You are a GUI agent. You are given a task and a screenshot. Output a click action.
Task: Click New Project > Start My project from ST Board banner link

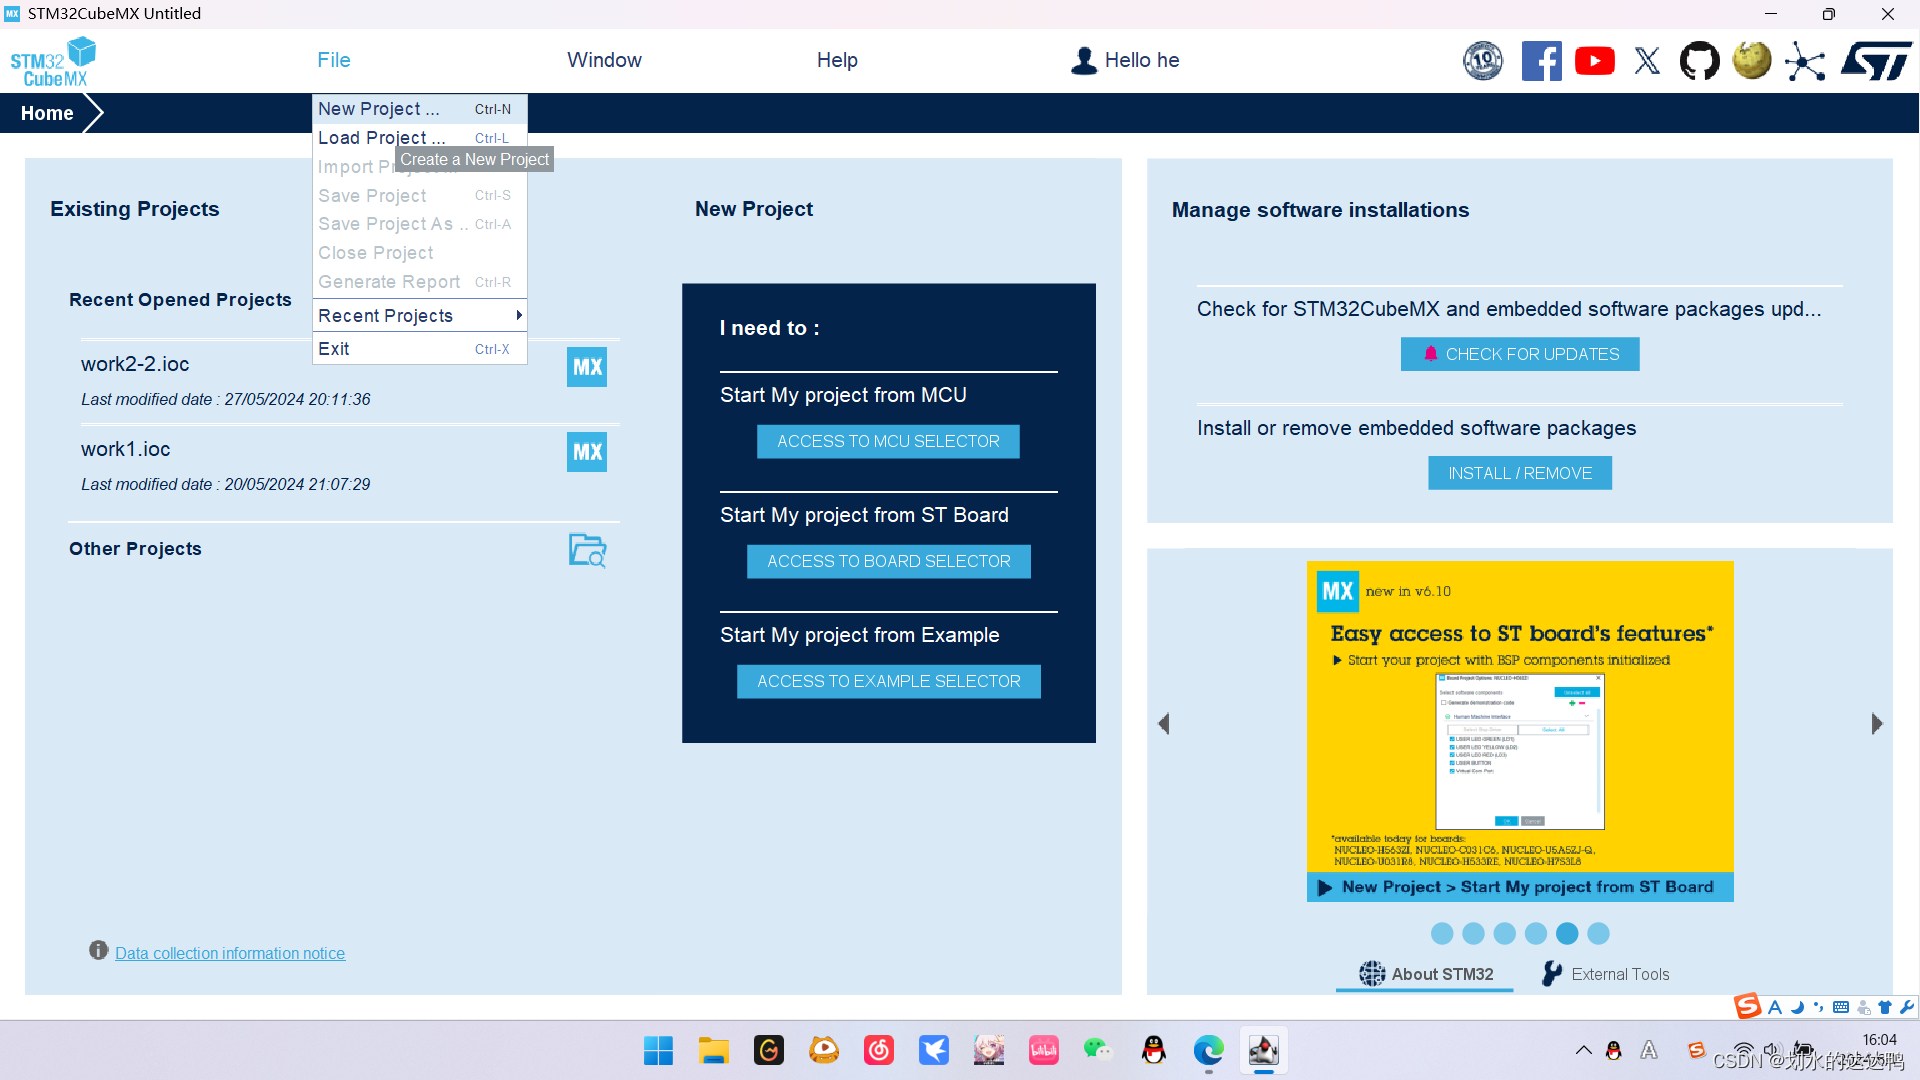click(1520, 887)
